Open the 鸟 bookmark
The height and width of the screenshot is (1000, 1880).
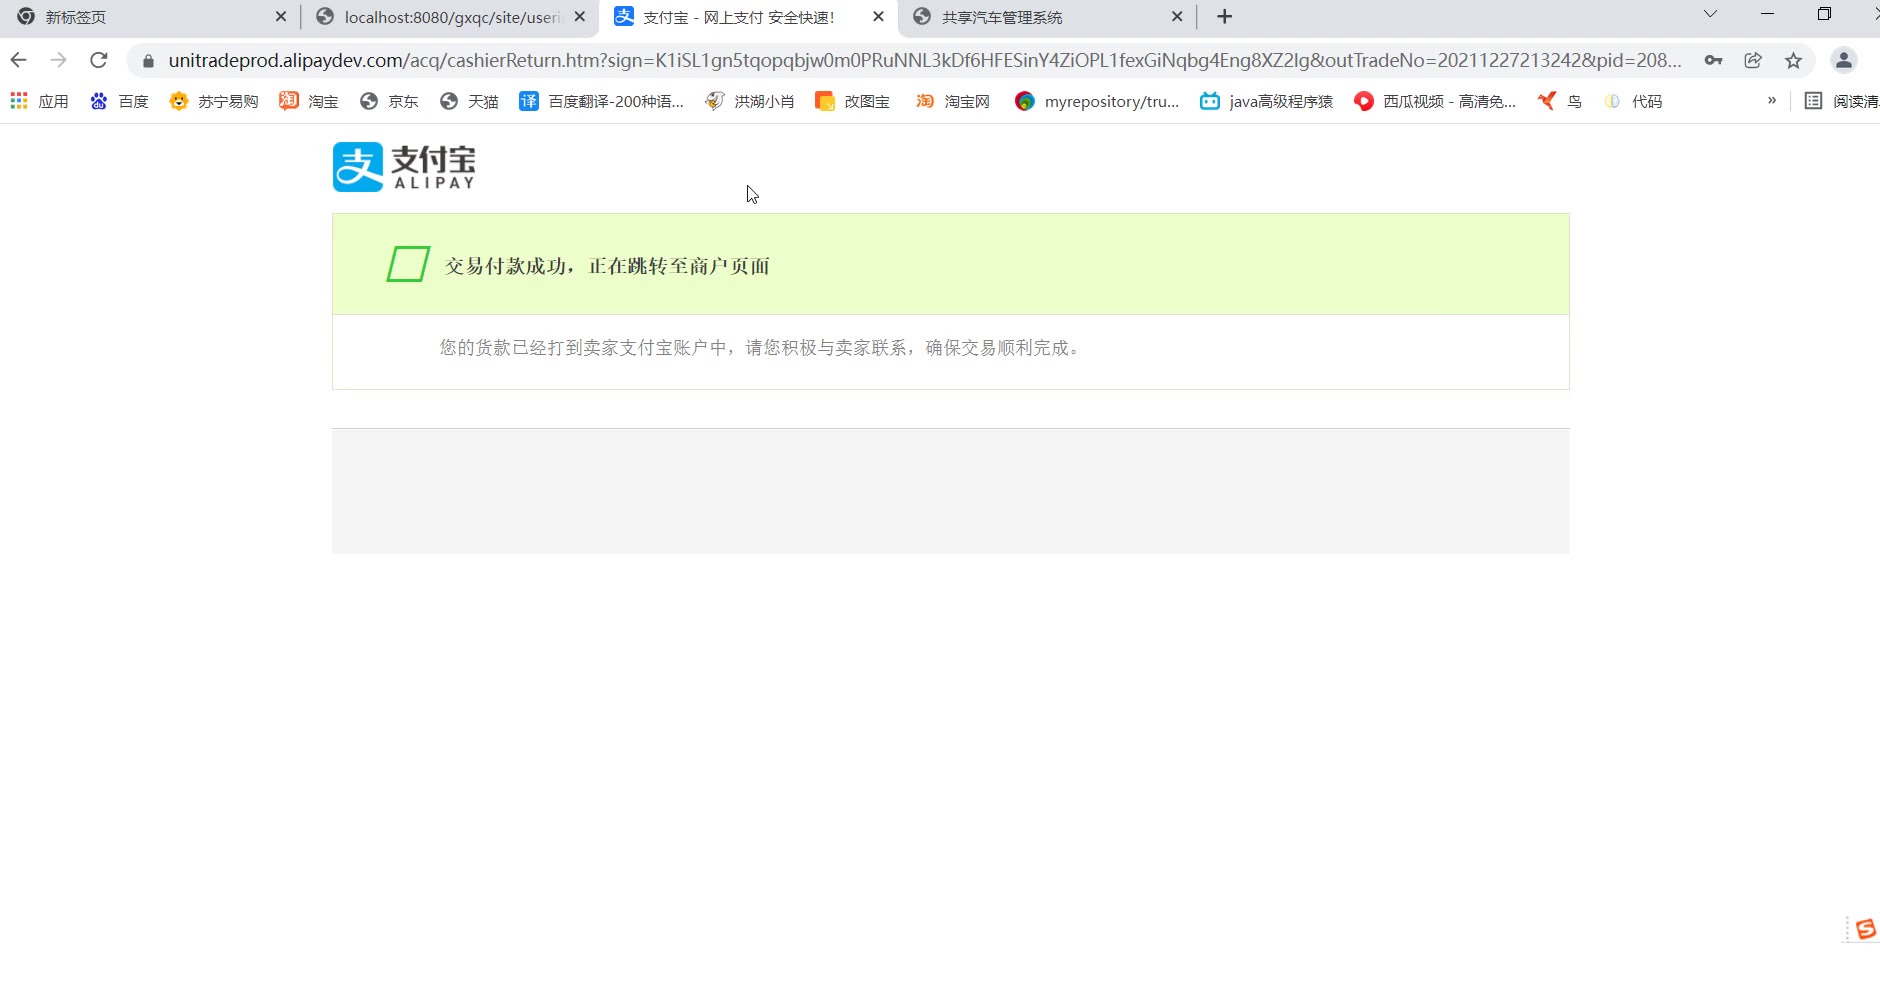point(1560,101)
